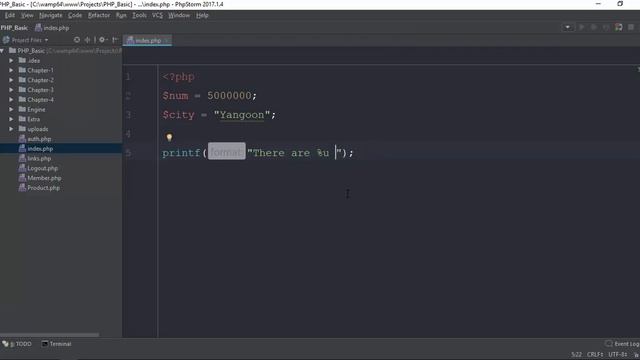
Task: Click the PHP file icon of auth.php
Action: pos(22,139)
